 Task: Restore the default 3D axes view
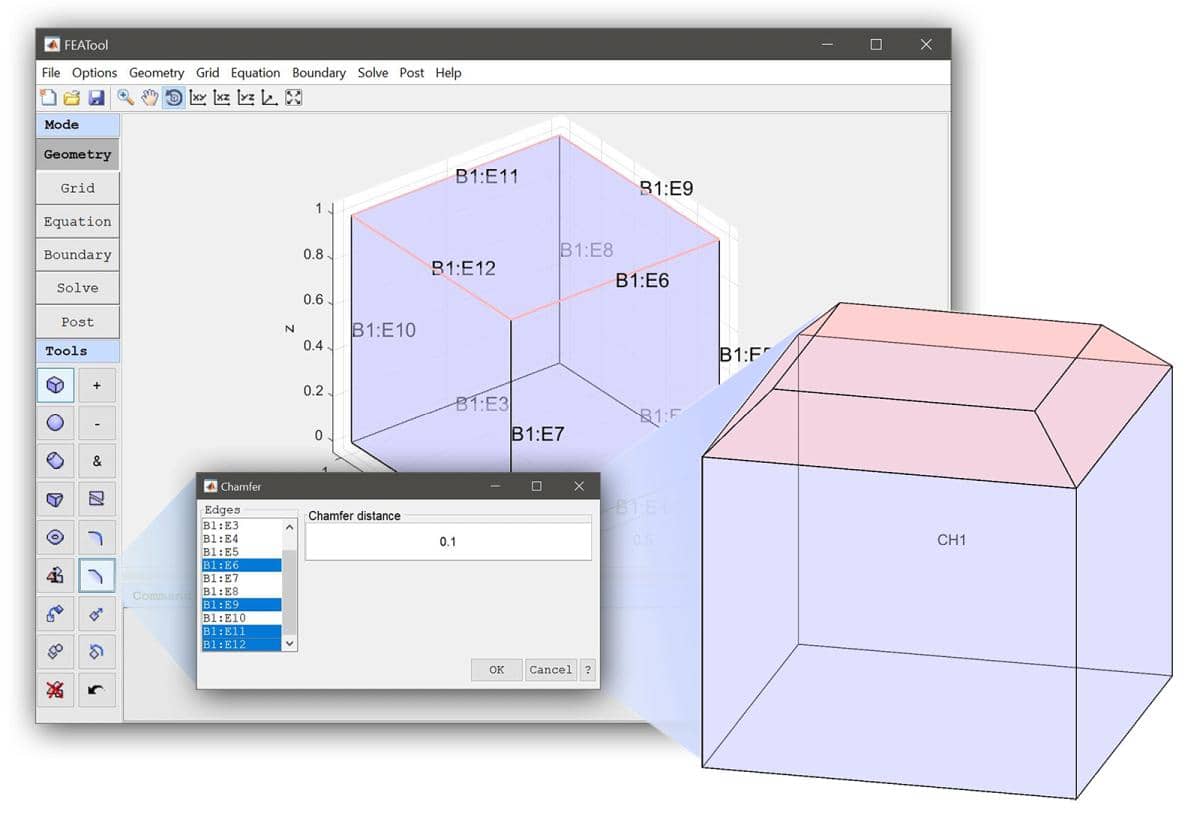[270, 98]
